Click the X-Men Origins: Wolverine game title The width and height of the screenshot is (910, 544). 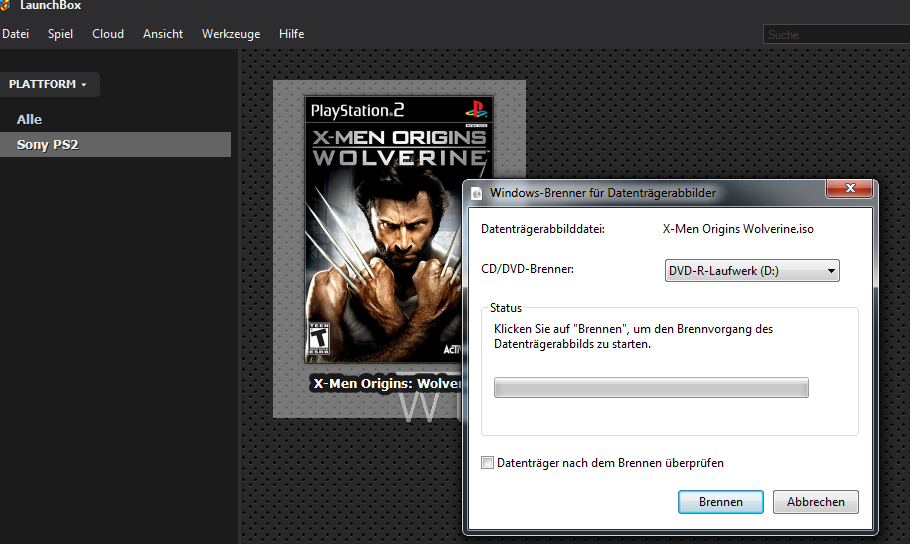click(387, 383)
